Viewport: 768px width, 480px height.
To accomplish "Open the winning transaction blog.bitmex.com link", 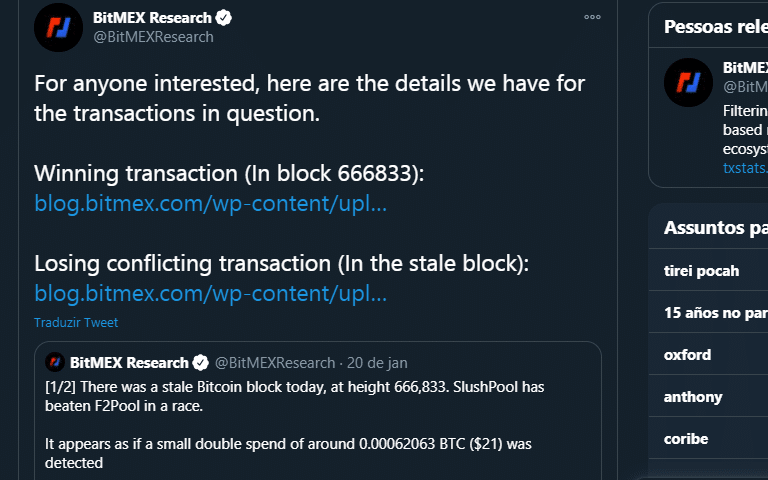I will pos(211,203).
